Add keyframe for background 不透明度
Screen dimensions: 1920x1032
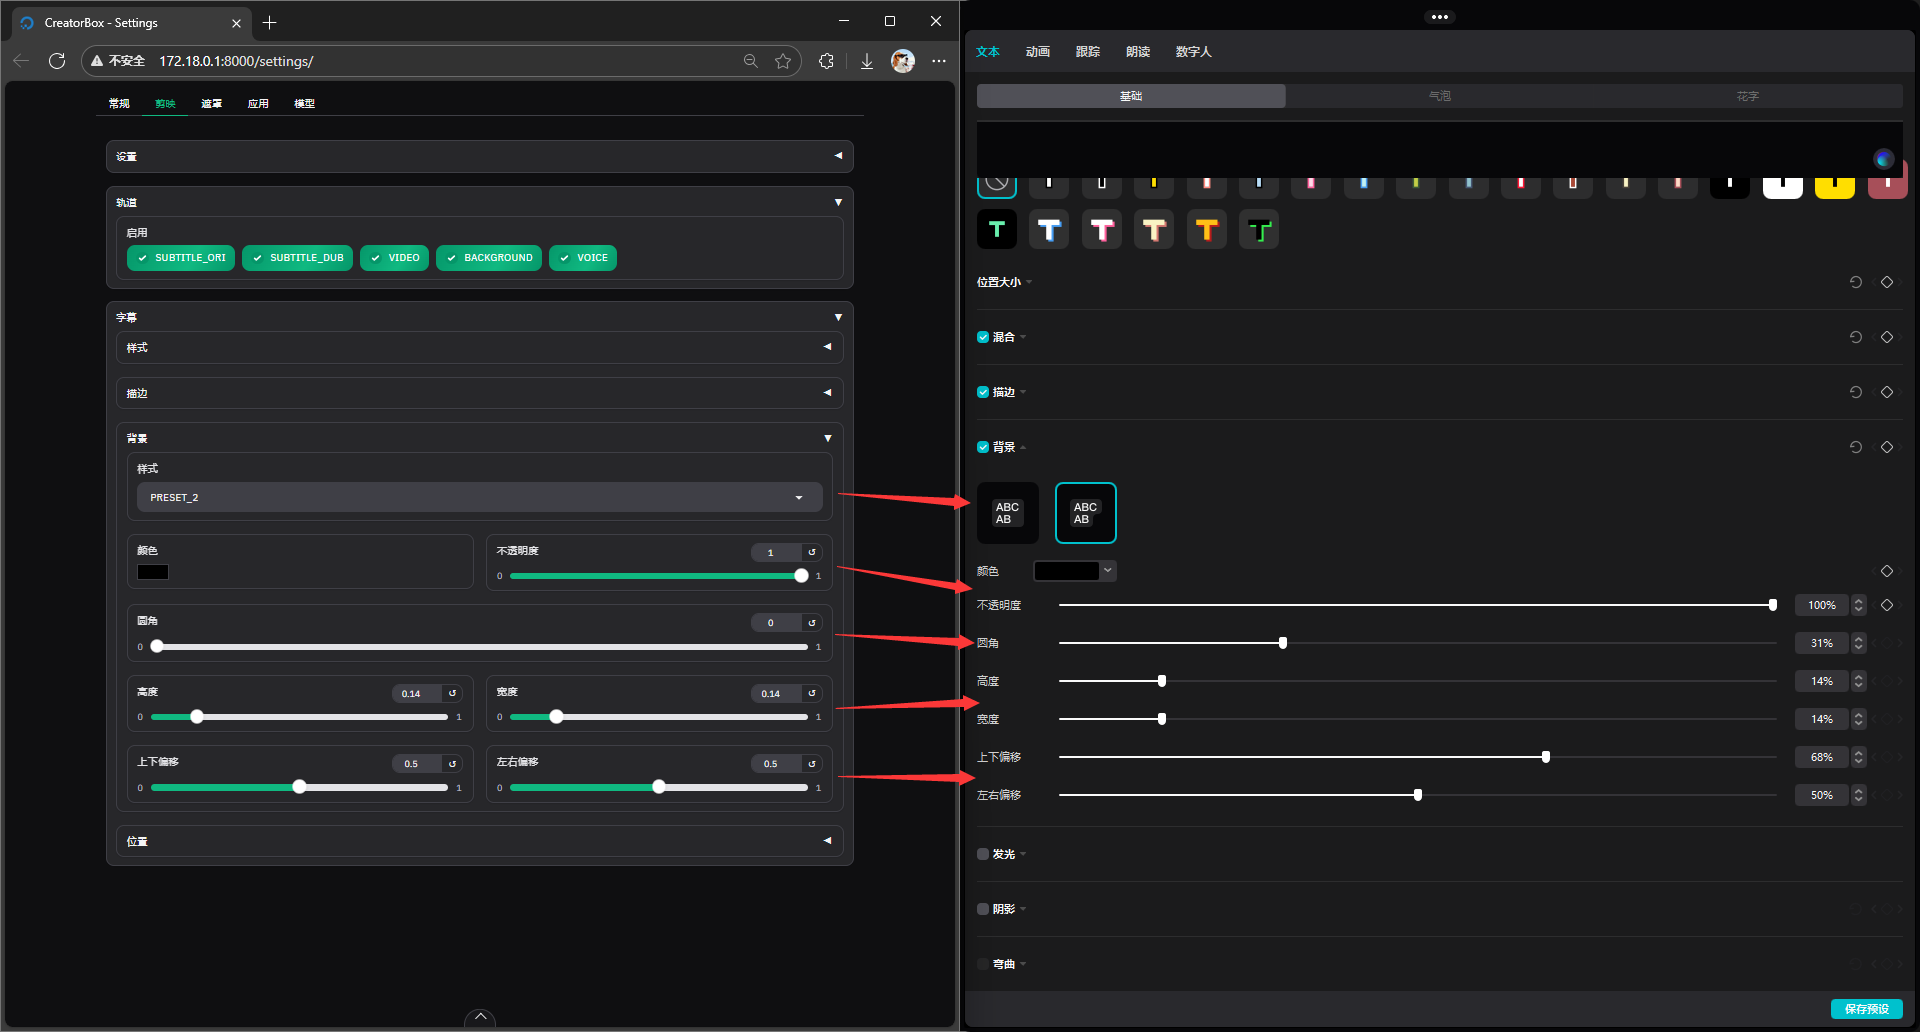click(1887, 605)
